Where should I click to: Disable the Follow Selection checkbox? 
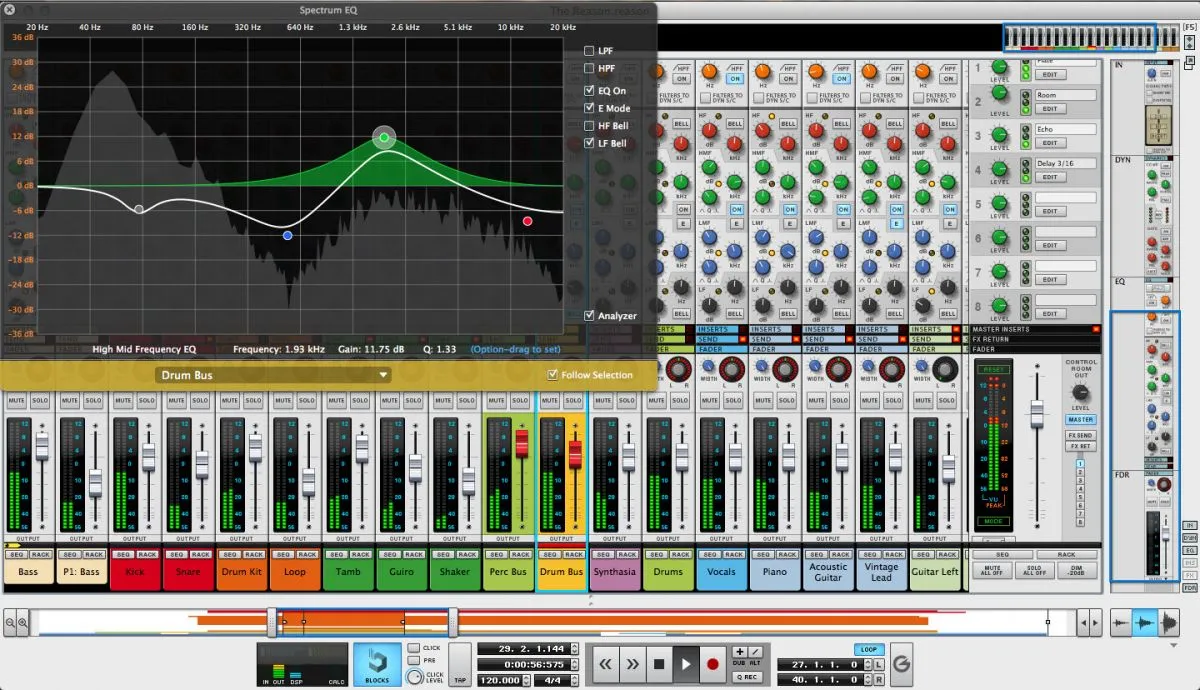(553, 375)
